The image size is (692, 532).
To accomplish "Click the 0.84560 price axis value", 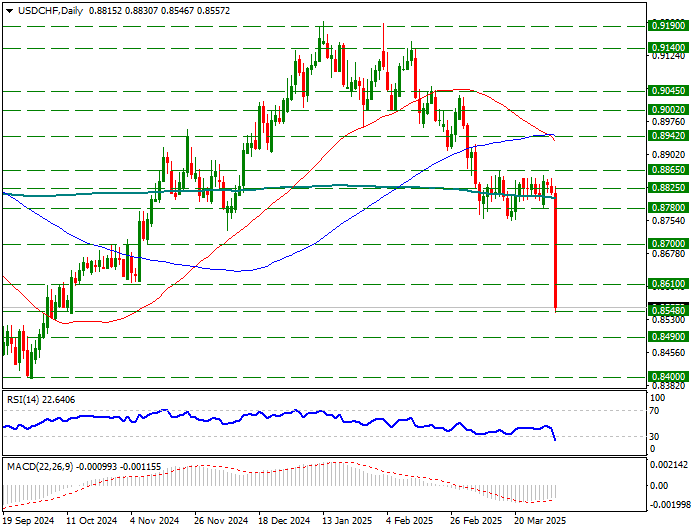I will [669, 352].
